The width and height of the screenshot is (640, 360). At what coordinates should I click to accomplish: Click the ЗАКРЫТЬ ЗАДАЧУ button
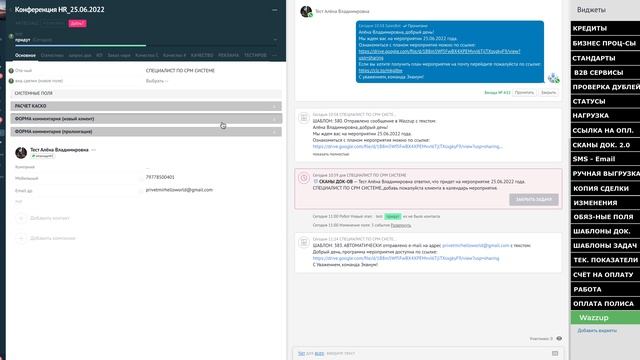pos(533,200)
